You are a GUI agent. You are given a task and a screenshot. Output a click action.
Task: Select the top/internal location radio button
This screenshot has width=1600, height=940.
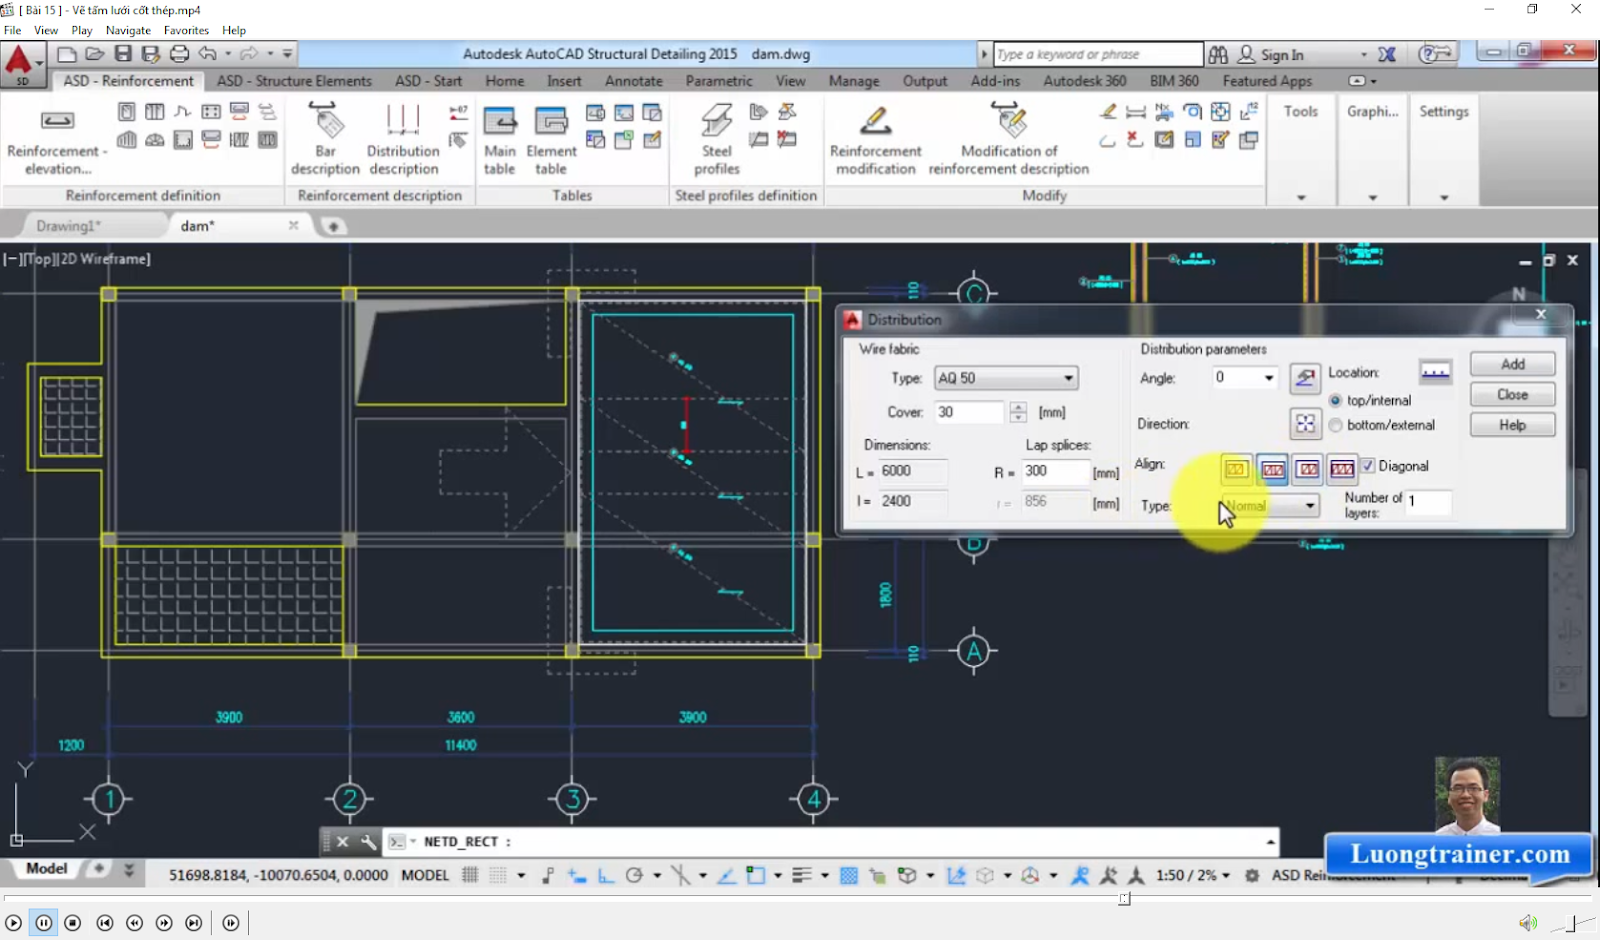(x=1336, y=400)
